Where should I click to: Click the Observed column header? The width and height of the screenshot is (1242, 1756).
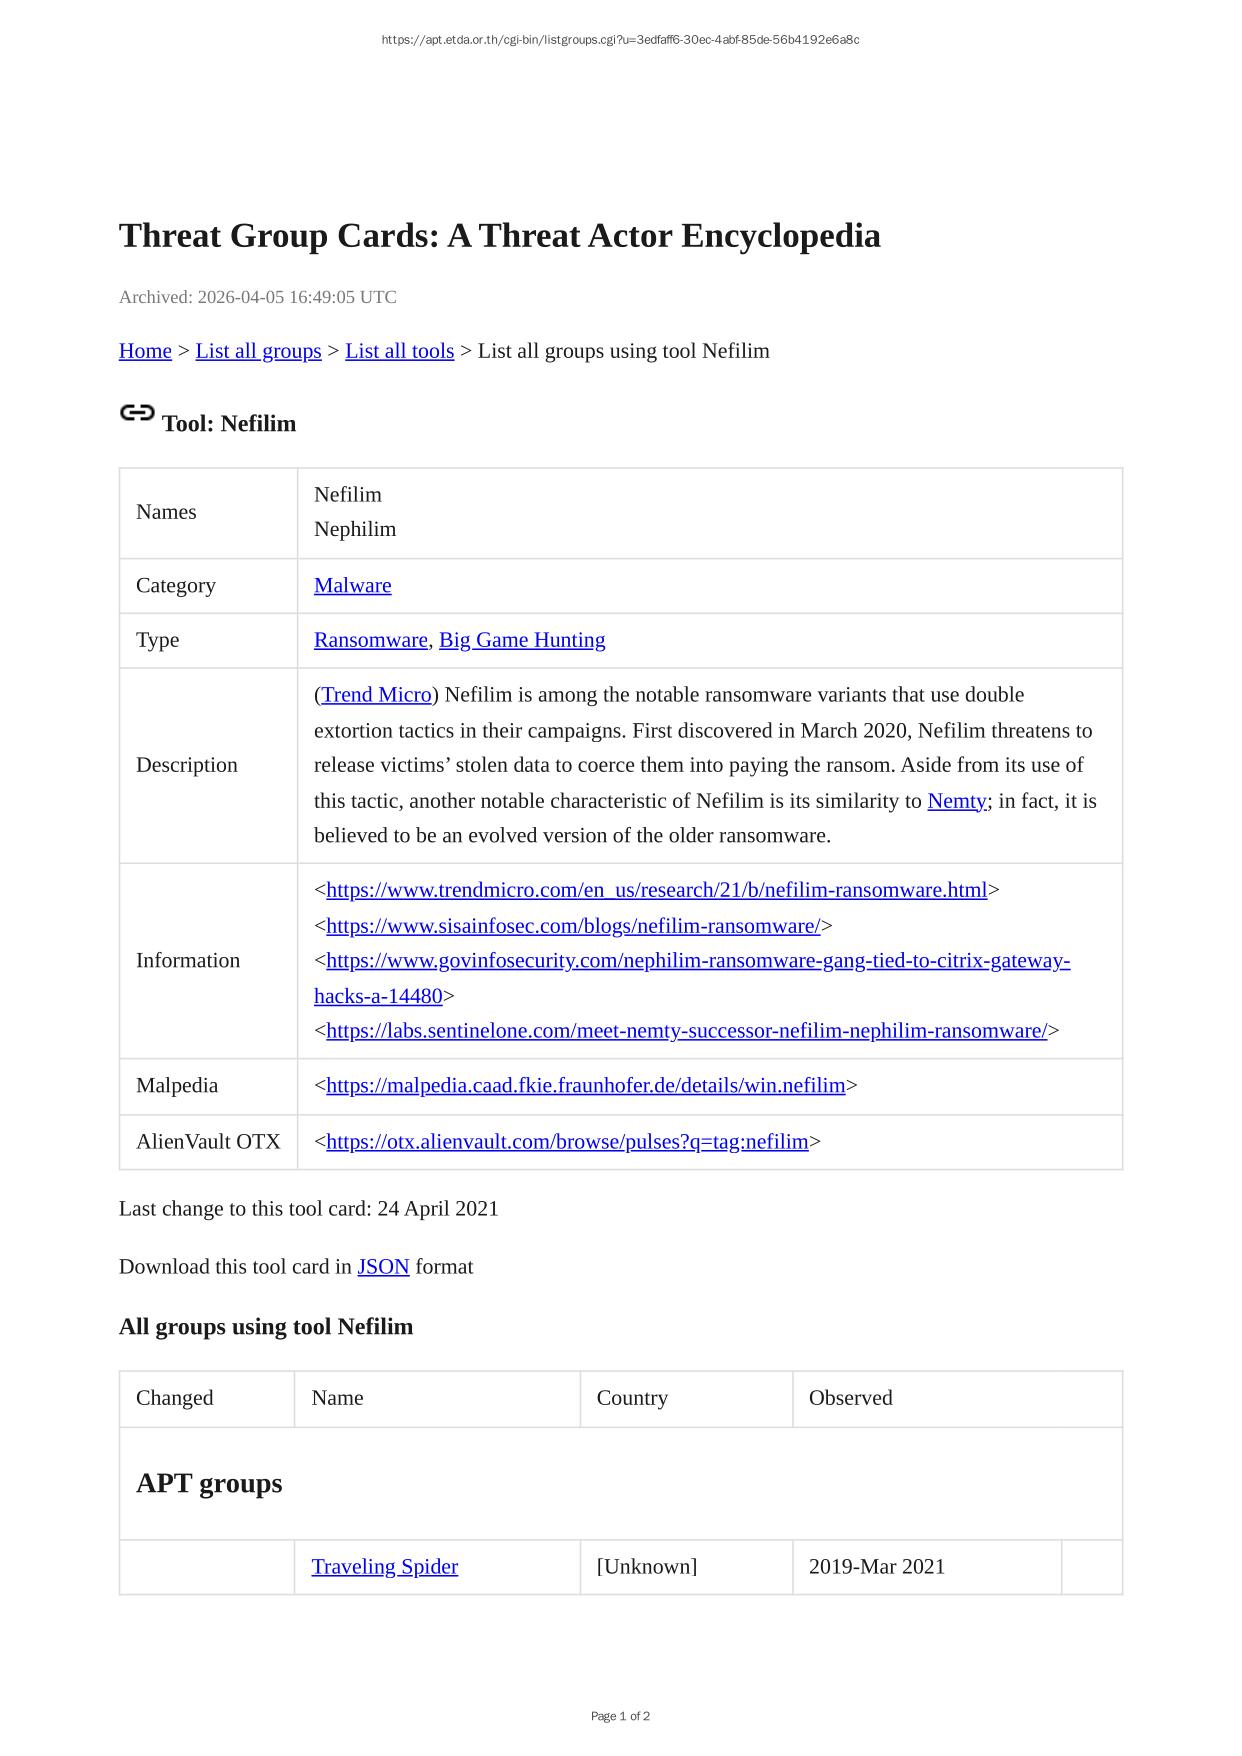(850, 1398)
